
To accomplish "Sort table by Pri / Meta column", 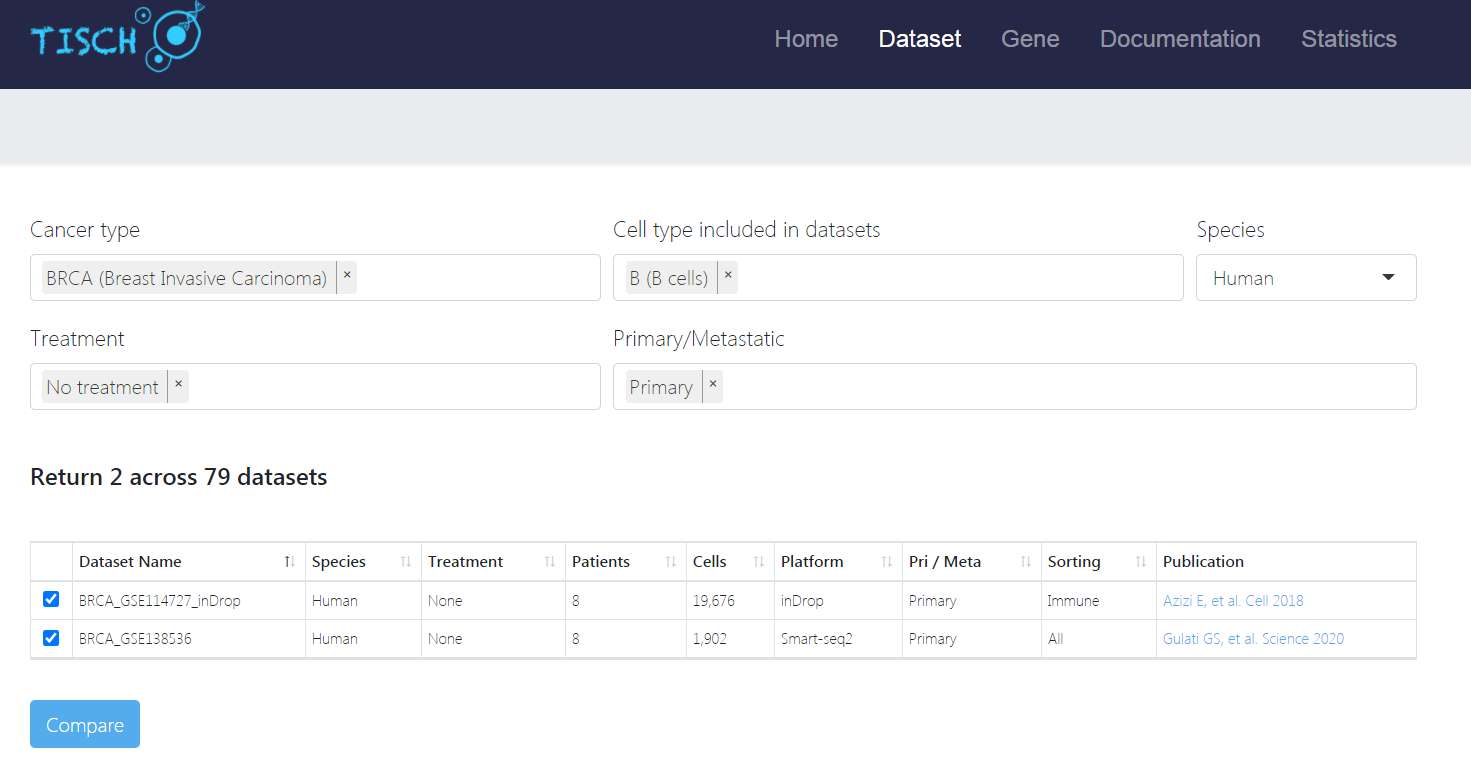I will click(x=972, y=562).
